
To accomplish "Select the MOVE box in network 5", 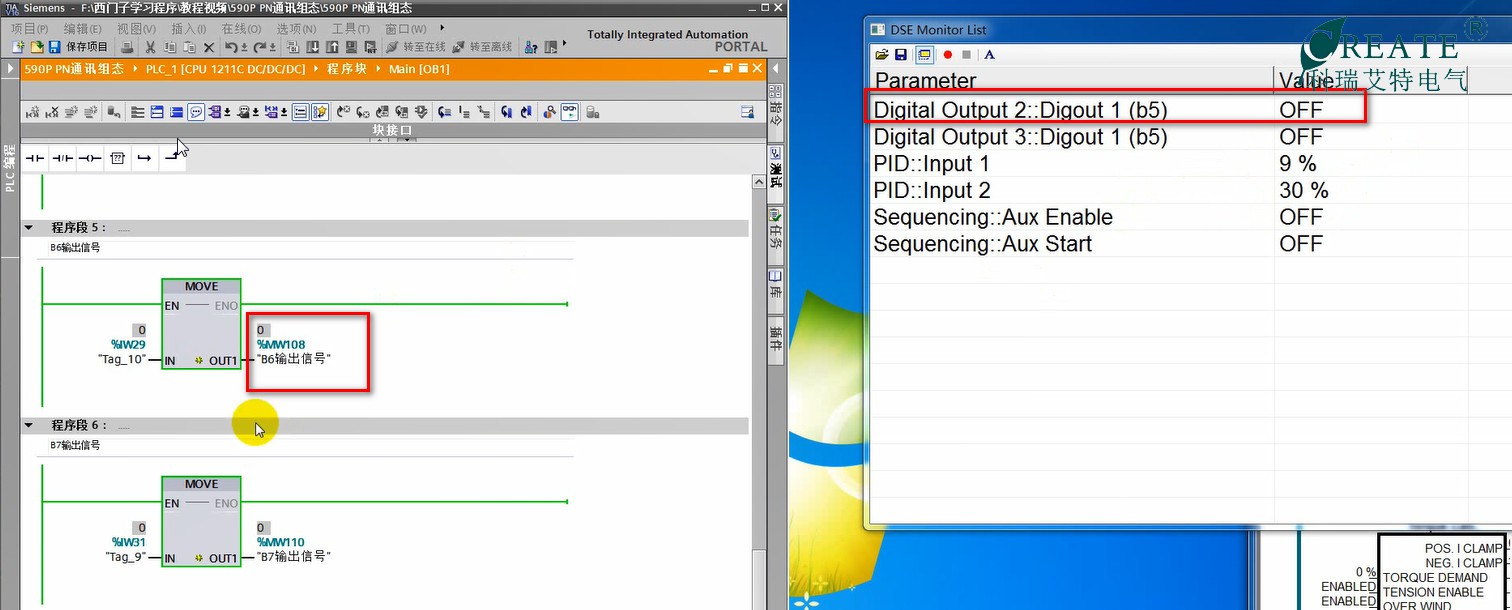I will 201,324.
